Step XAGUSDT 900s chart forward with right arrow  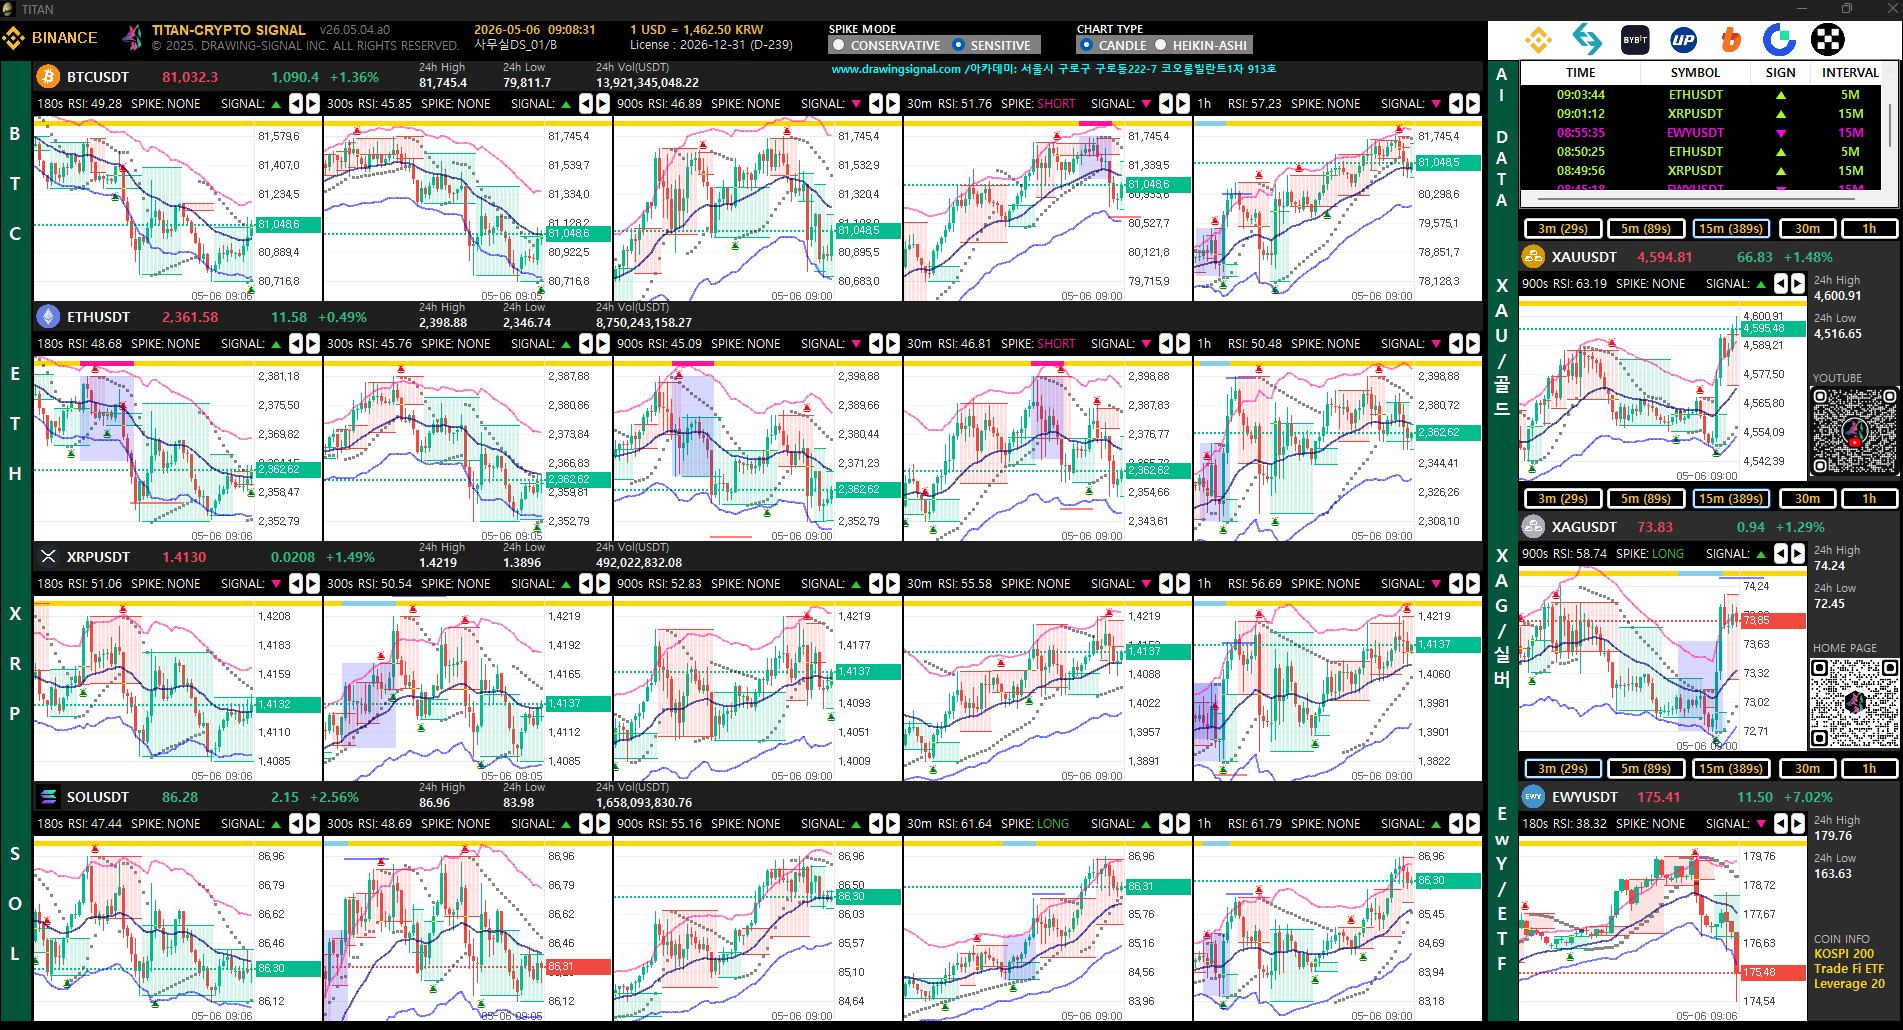coord(1797,553)
